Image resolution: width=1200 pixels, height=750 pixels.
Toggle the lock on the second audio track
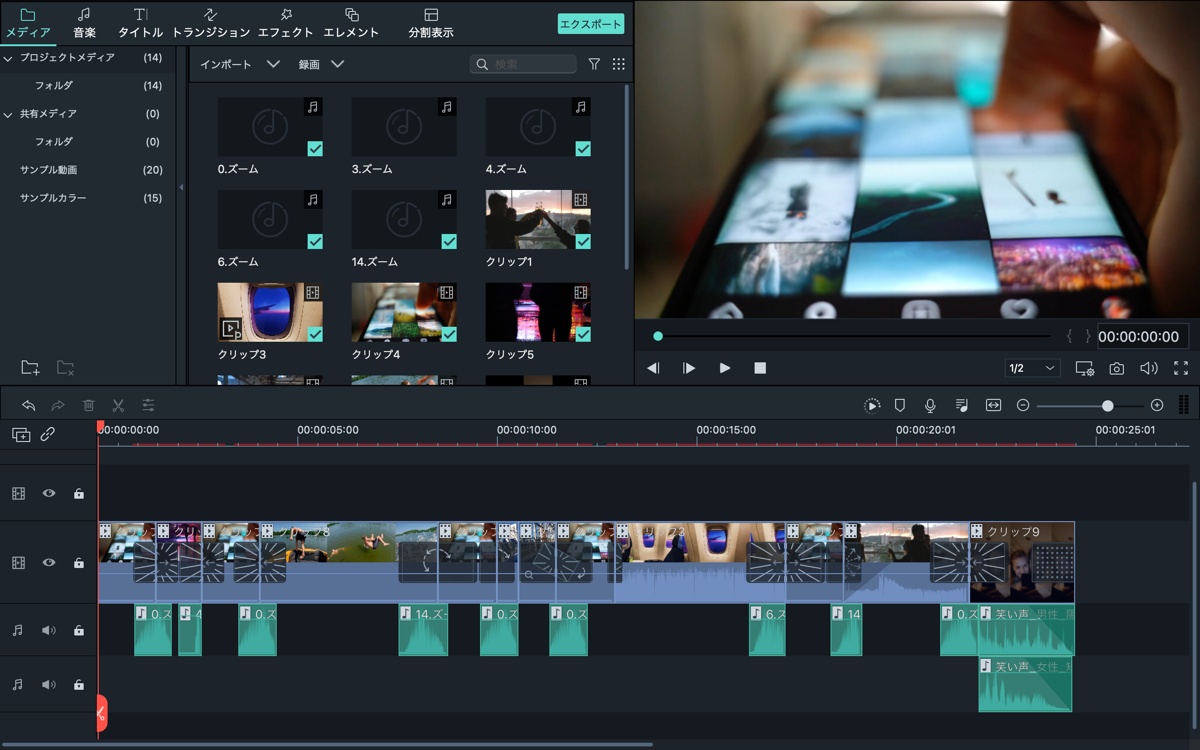(x=78, y=685)
